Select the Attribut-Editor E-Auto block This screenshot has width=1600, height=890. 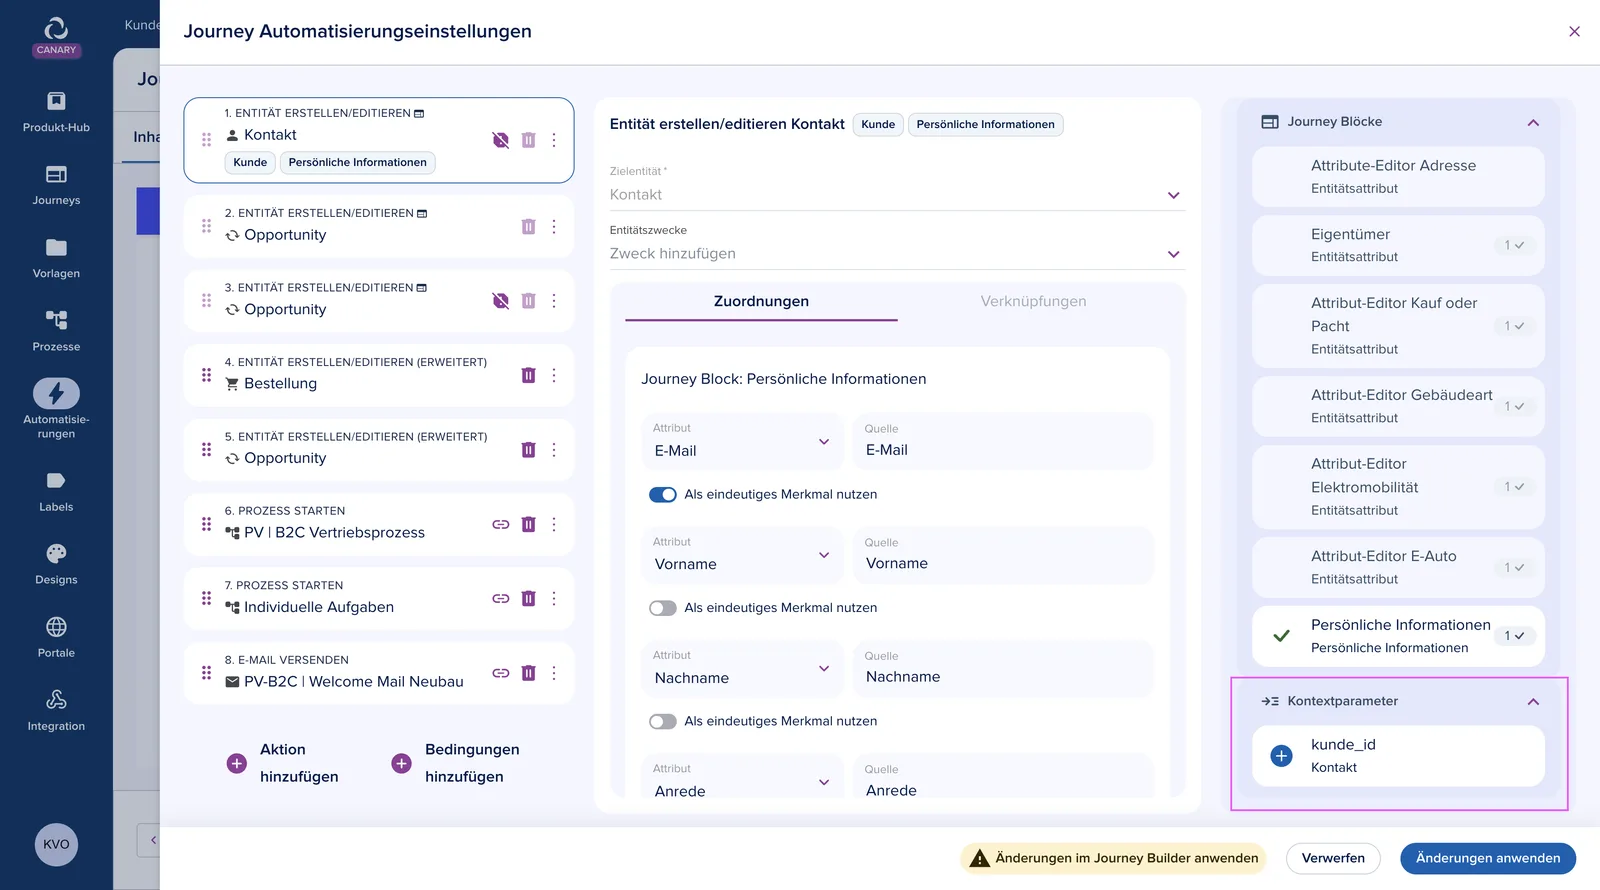(1398, 567)
